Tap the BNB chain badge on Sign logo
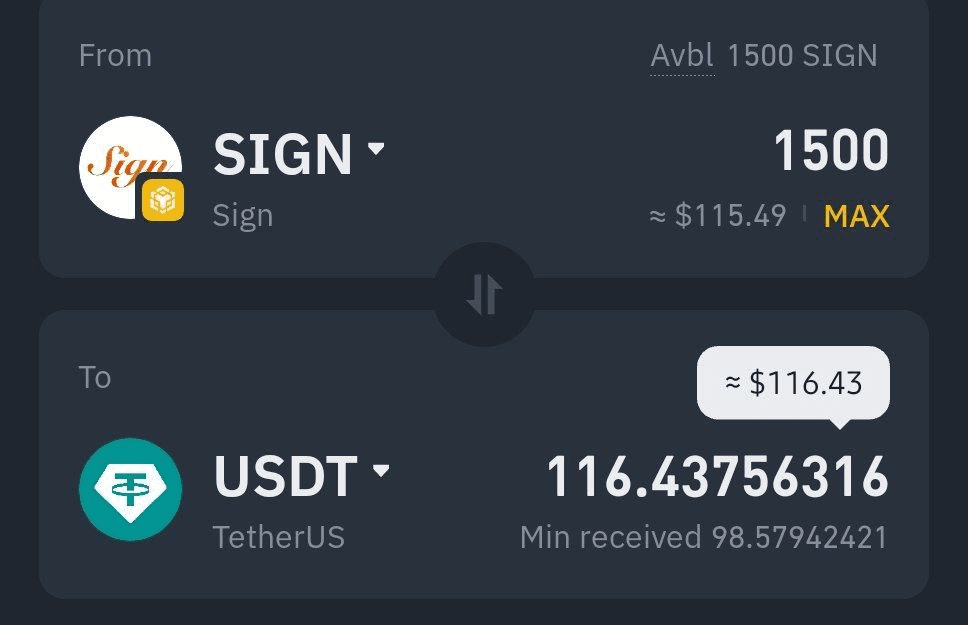Screen dimensions: 968x625 click(x=163, y=200)
